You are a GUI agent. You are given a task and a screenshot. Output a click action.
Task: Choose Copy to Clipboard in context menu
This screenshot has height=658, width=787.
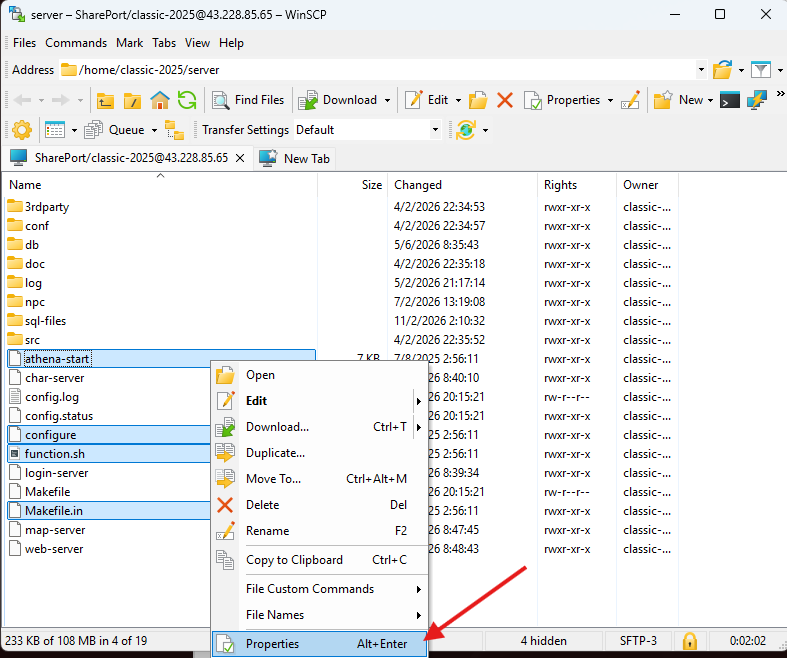point(320,560)
